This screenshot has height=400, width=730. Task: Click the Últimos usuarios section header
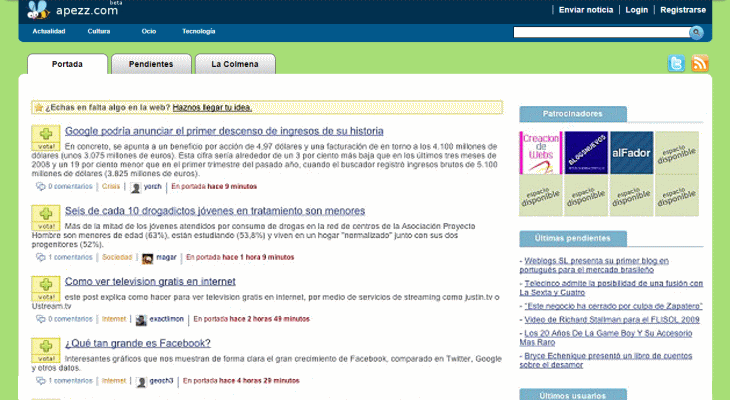pos(573,395)
